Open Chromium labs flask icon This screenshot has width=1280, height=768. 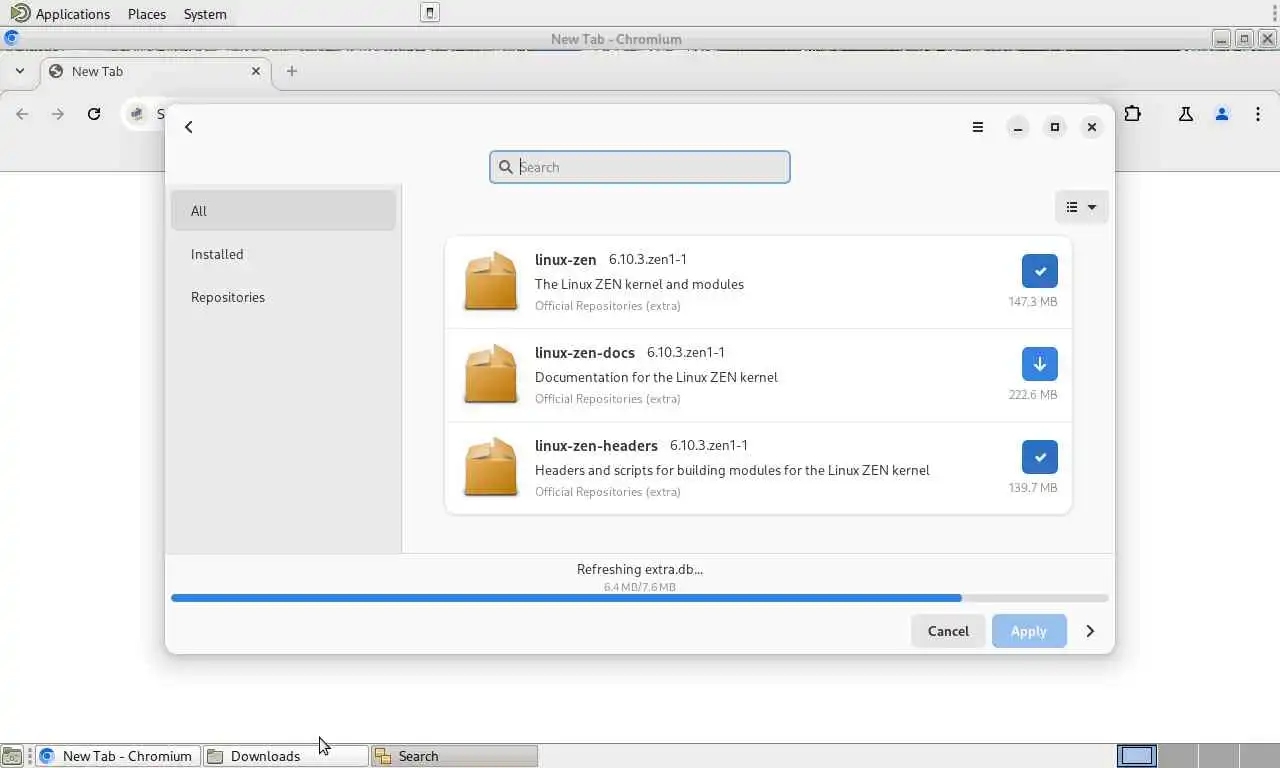tap(1186, 114)
